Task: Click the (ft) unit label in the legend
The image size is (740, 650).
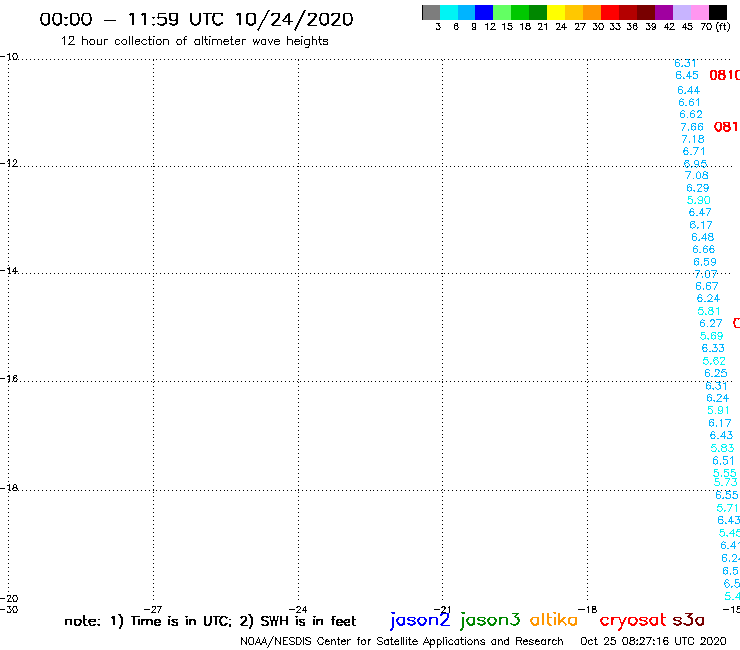Action: pos(723,26)
